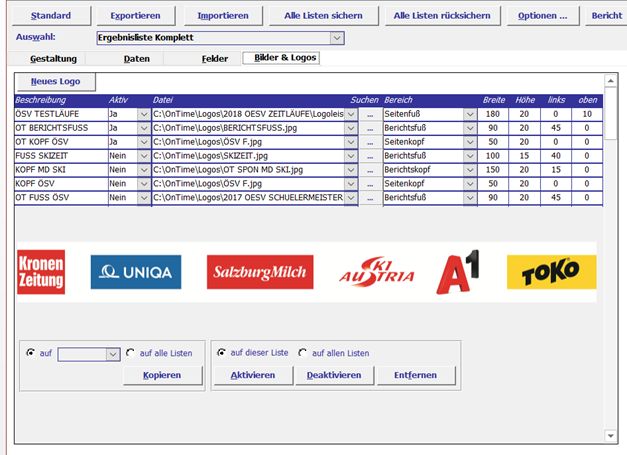Click the Neues Logo button
The width and height of the screenshot is (627, 455).
(x=56, y=82)
